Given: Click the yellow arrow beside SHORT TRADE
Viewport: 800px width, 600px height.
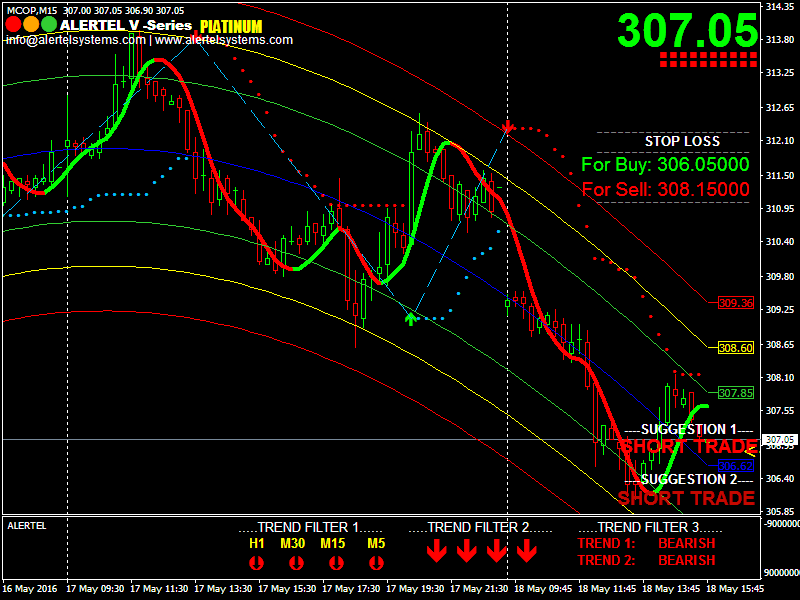Looking at the screenshot, I should (x=752, y=451).
